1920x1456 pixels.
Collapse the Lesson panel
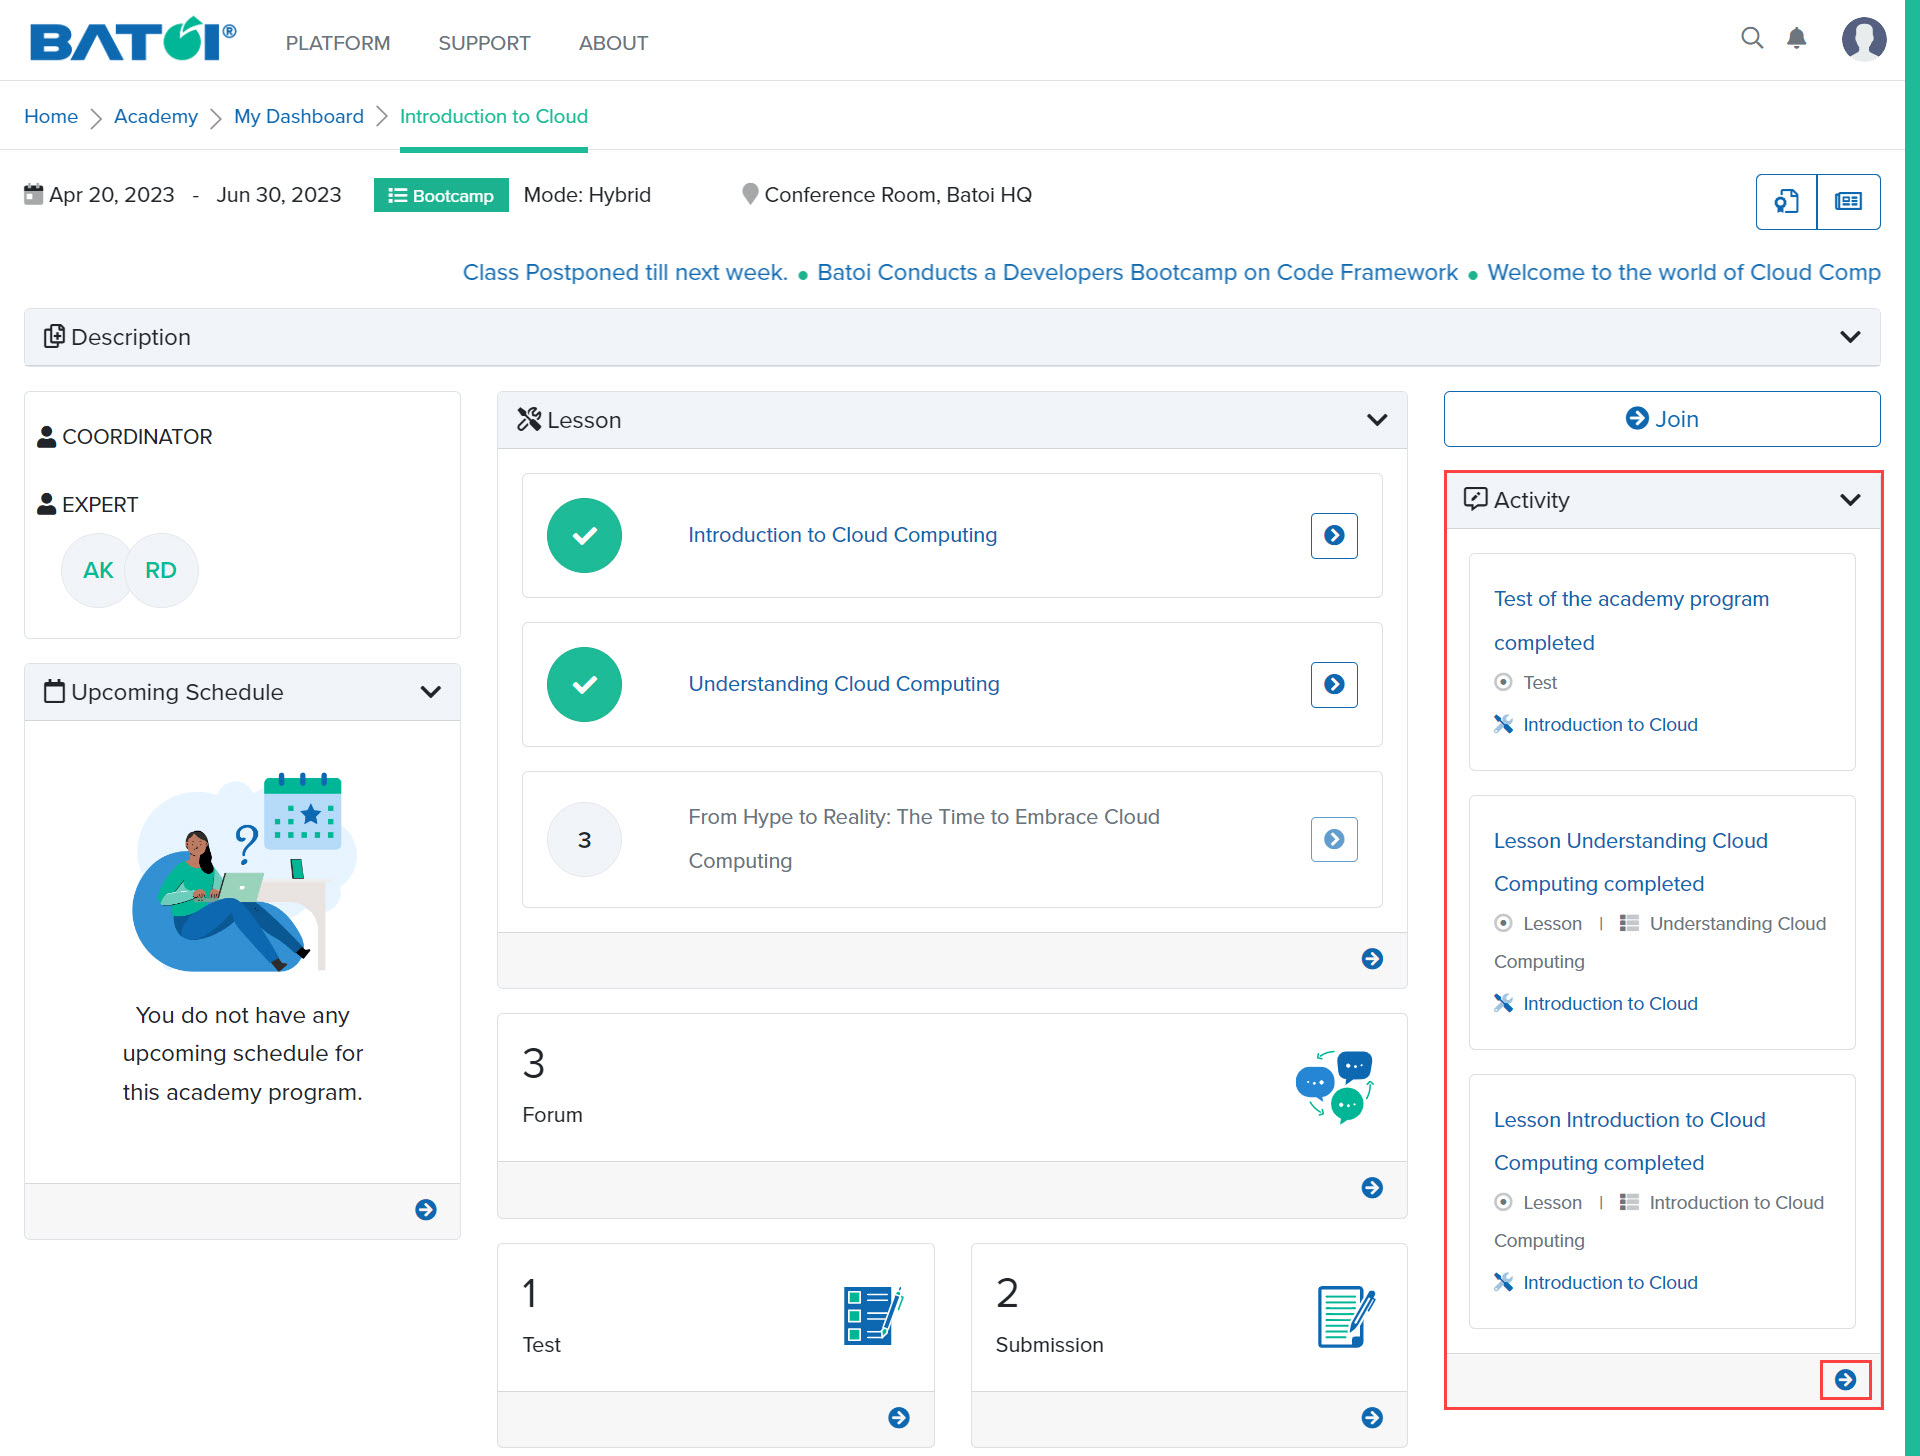(x=1377, y=420)
